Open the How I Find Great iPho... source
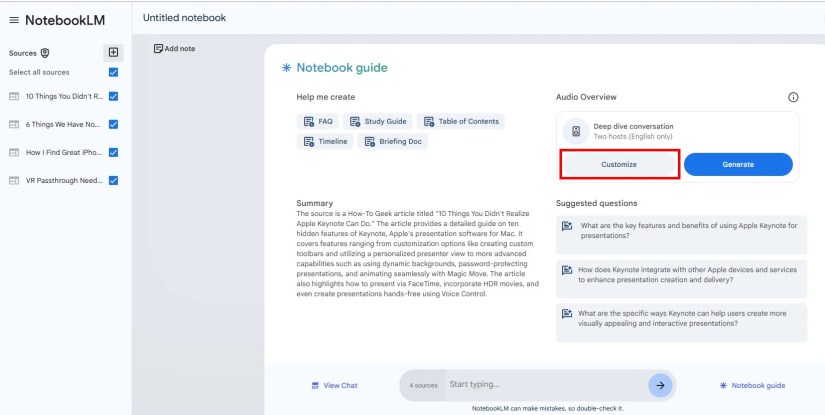The image size is (825, 415). pos(64,153)
